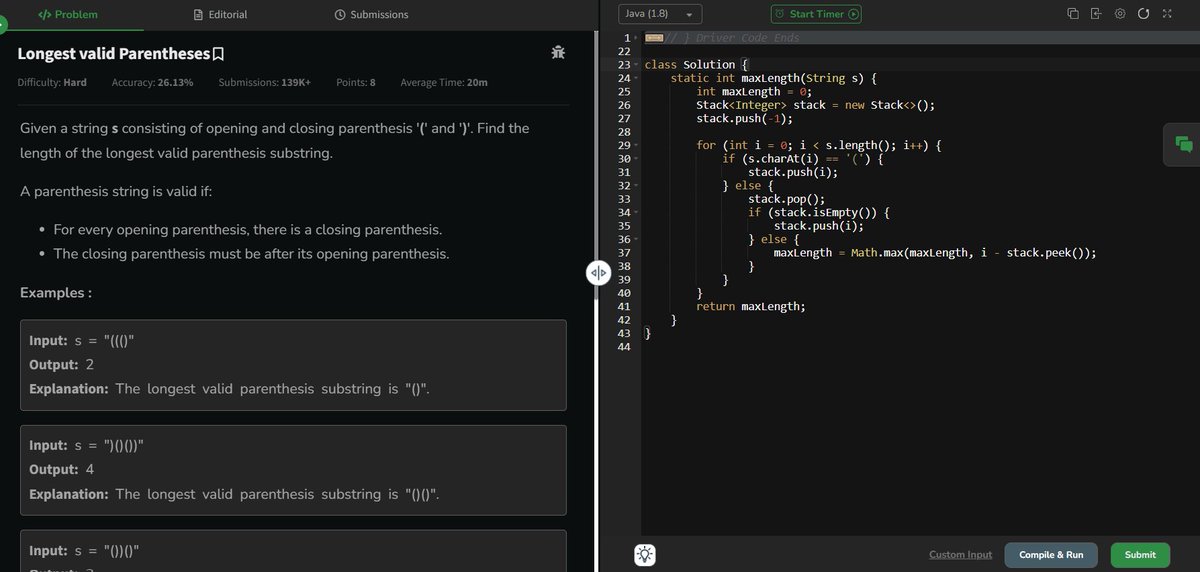Submit the solution
This screenshot has height=572, width=1200.
coord(1140,555)
